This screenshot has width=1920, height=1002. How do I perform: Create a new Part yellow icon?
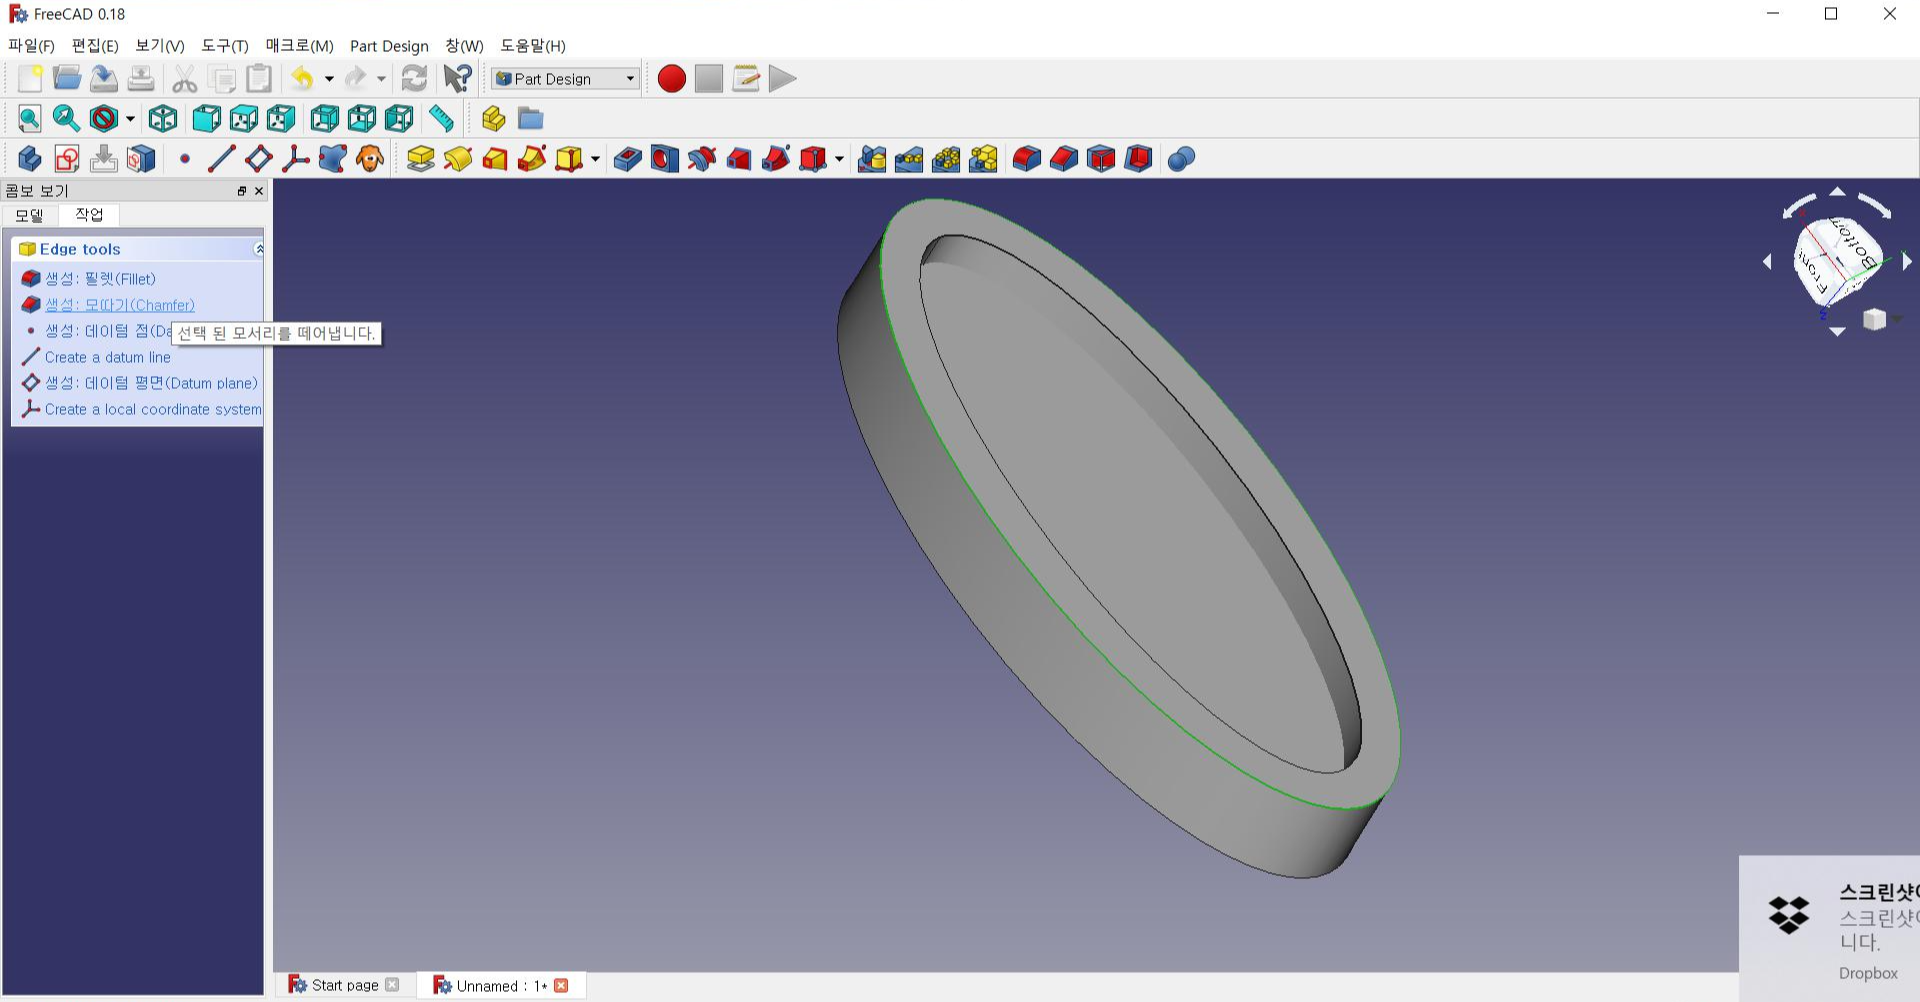coord(493,118)
